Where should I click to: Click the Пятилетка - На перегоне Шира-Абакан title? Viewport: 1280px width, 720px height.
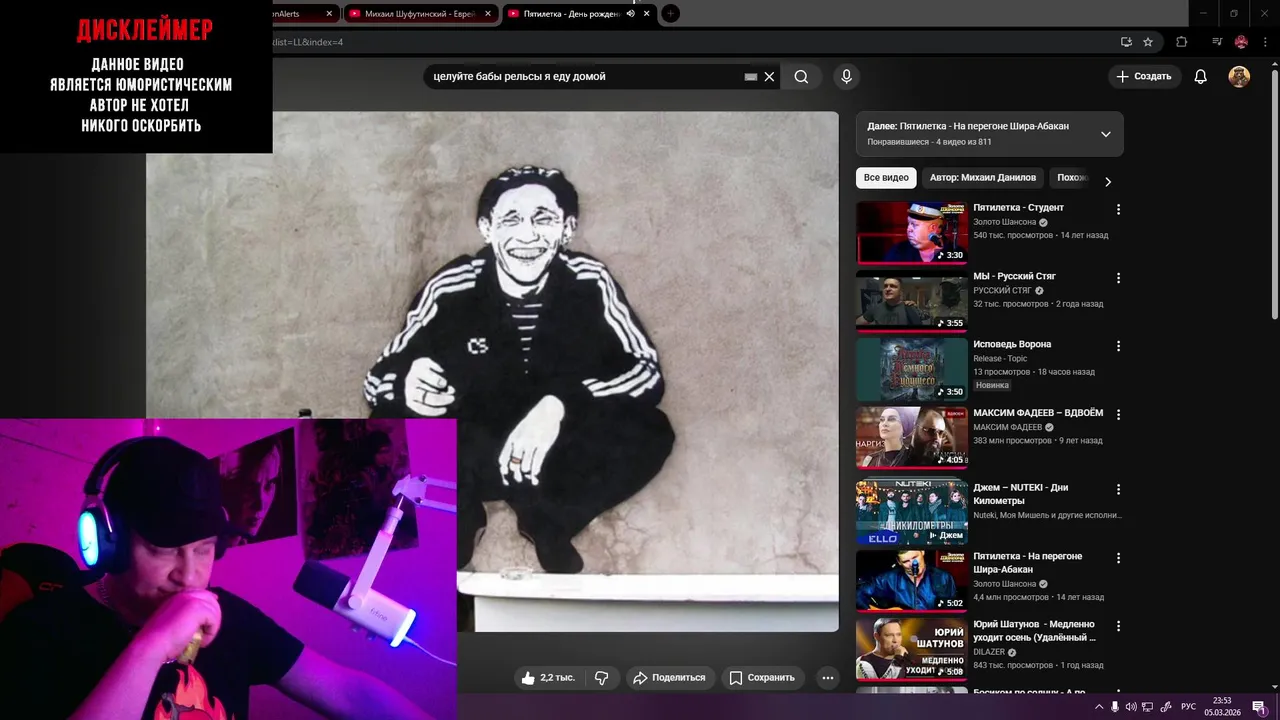click(1028, 562)
